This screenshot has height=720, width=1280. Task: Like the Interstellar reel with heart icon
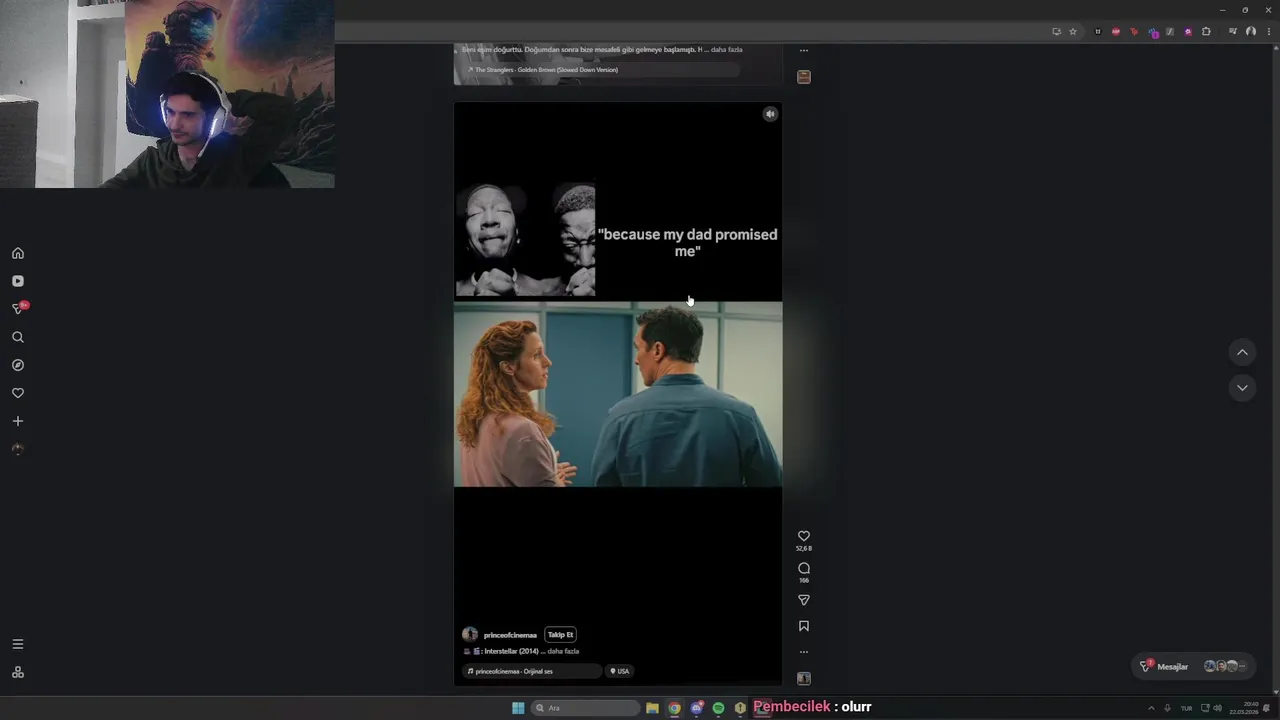[803, 536]
